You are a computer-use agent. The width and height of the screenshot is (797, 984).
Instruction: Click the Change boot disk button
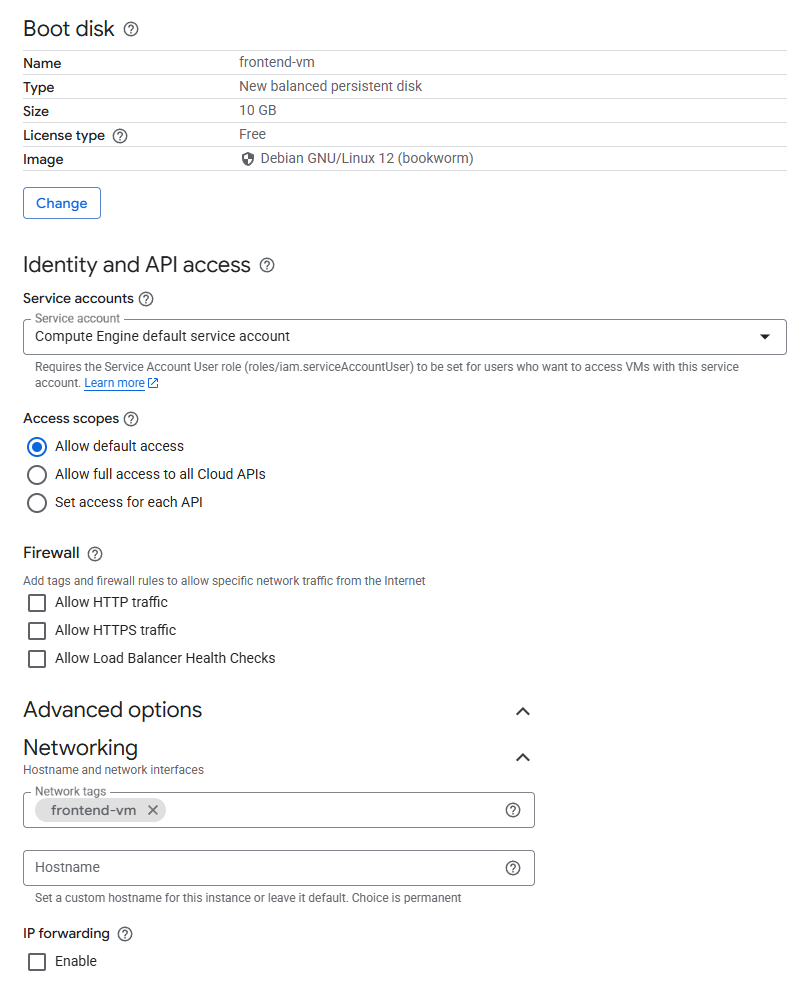[62, 203]
